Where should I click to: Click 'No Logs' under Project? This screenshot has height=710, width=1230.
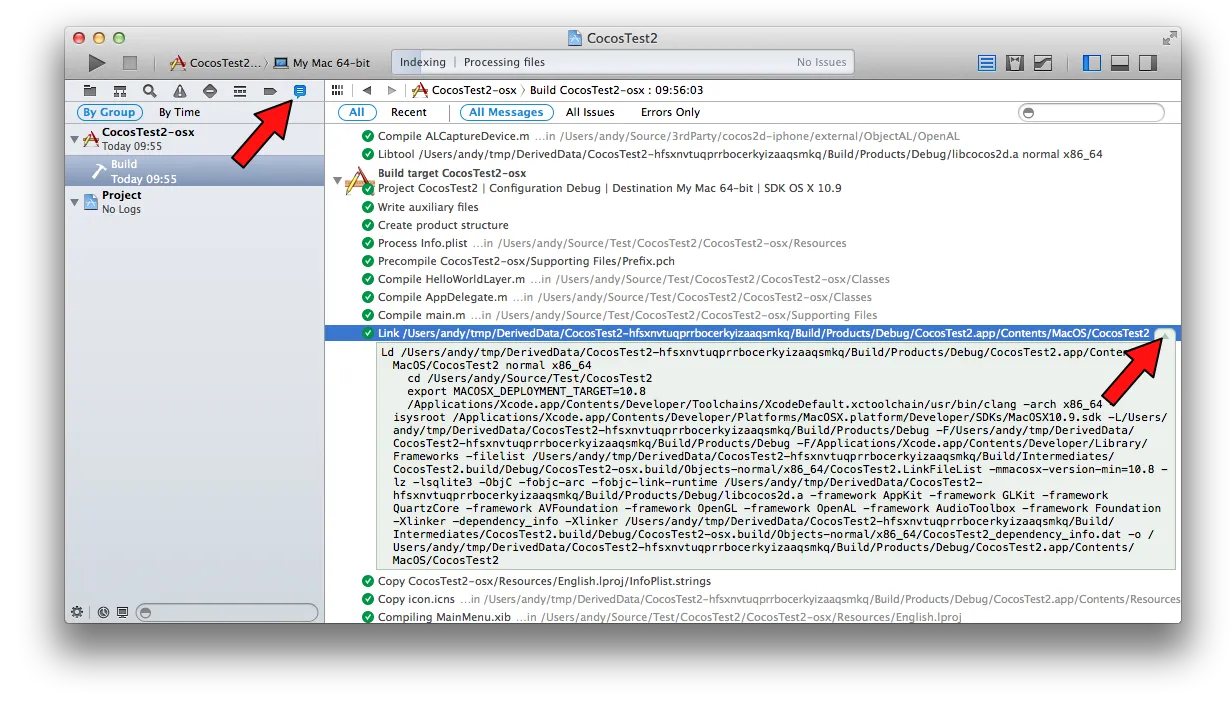[x=121, y=209]
